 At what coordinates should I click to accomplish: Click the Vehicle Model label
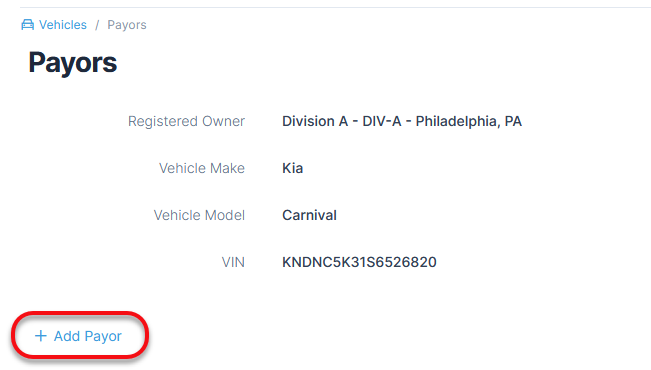point(199,215)
